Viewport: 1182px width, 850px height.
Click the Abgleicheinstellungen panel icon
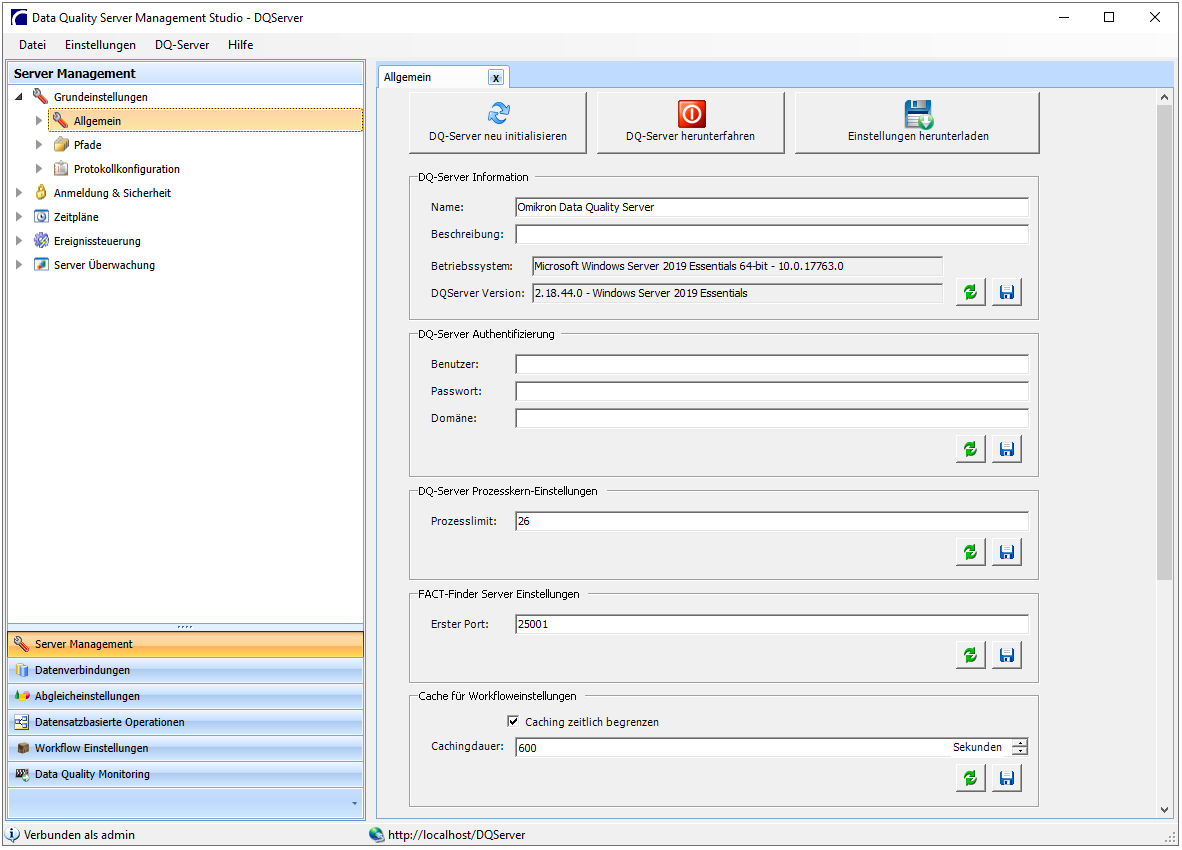point(22,696)
